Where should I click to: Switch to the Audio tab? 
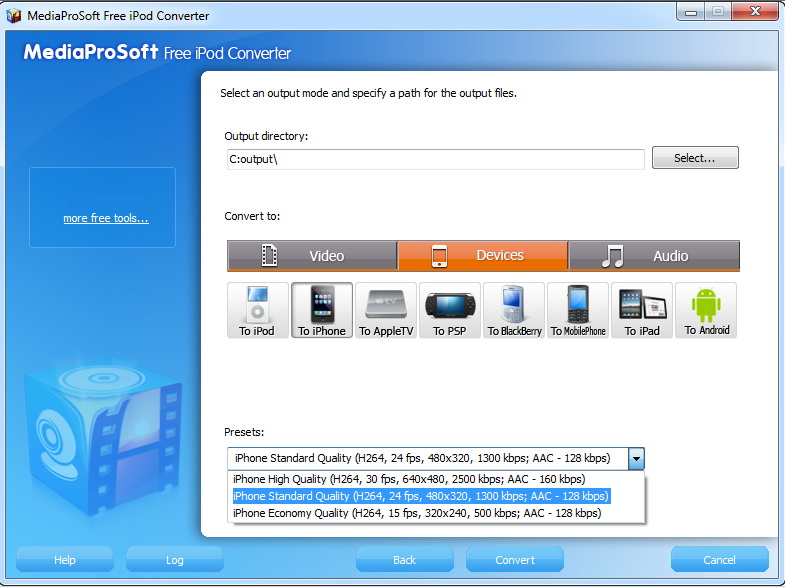pos(654,256)
